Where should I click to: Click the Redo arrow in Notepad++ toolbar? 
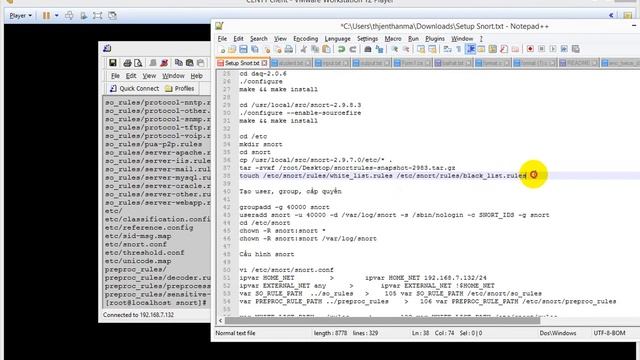(353, 49)
